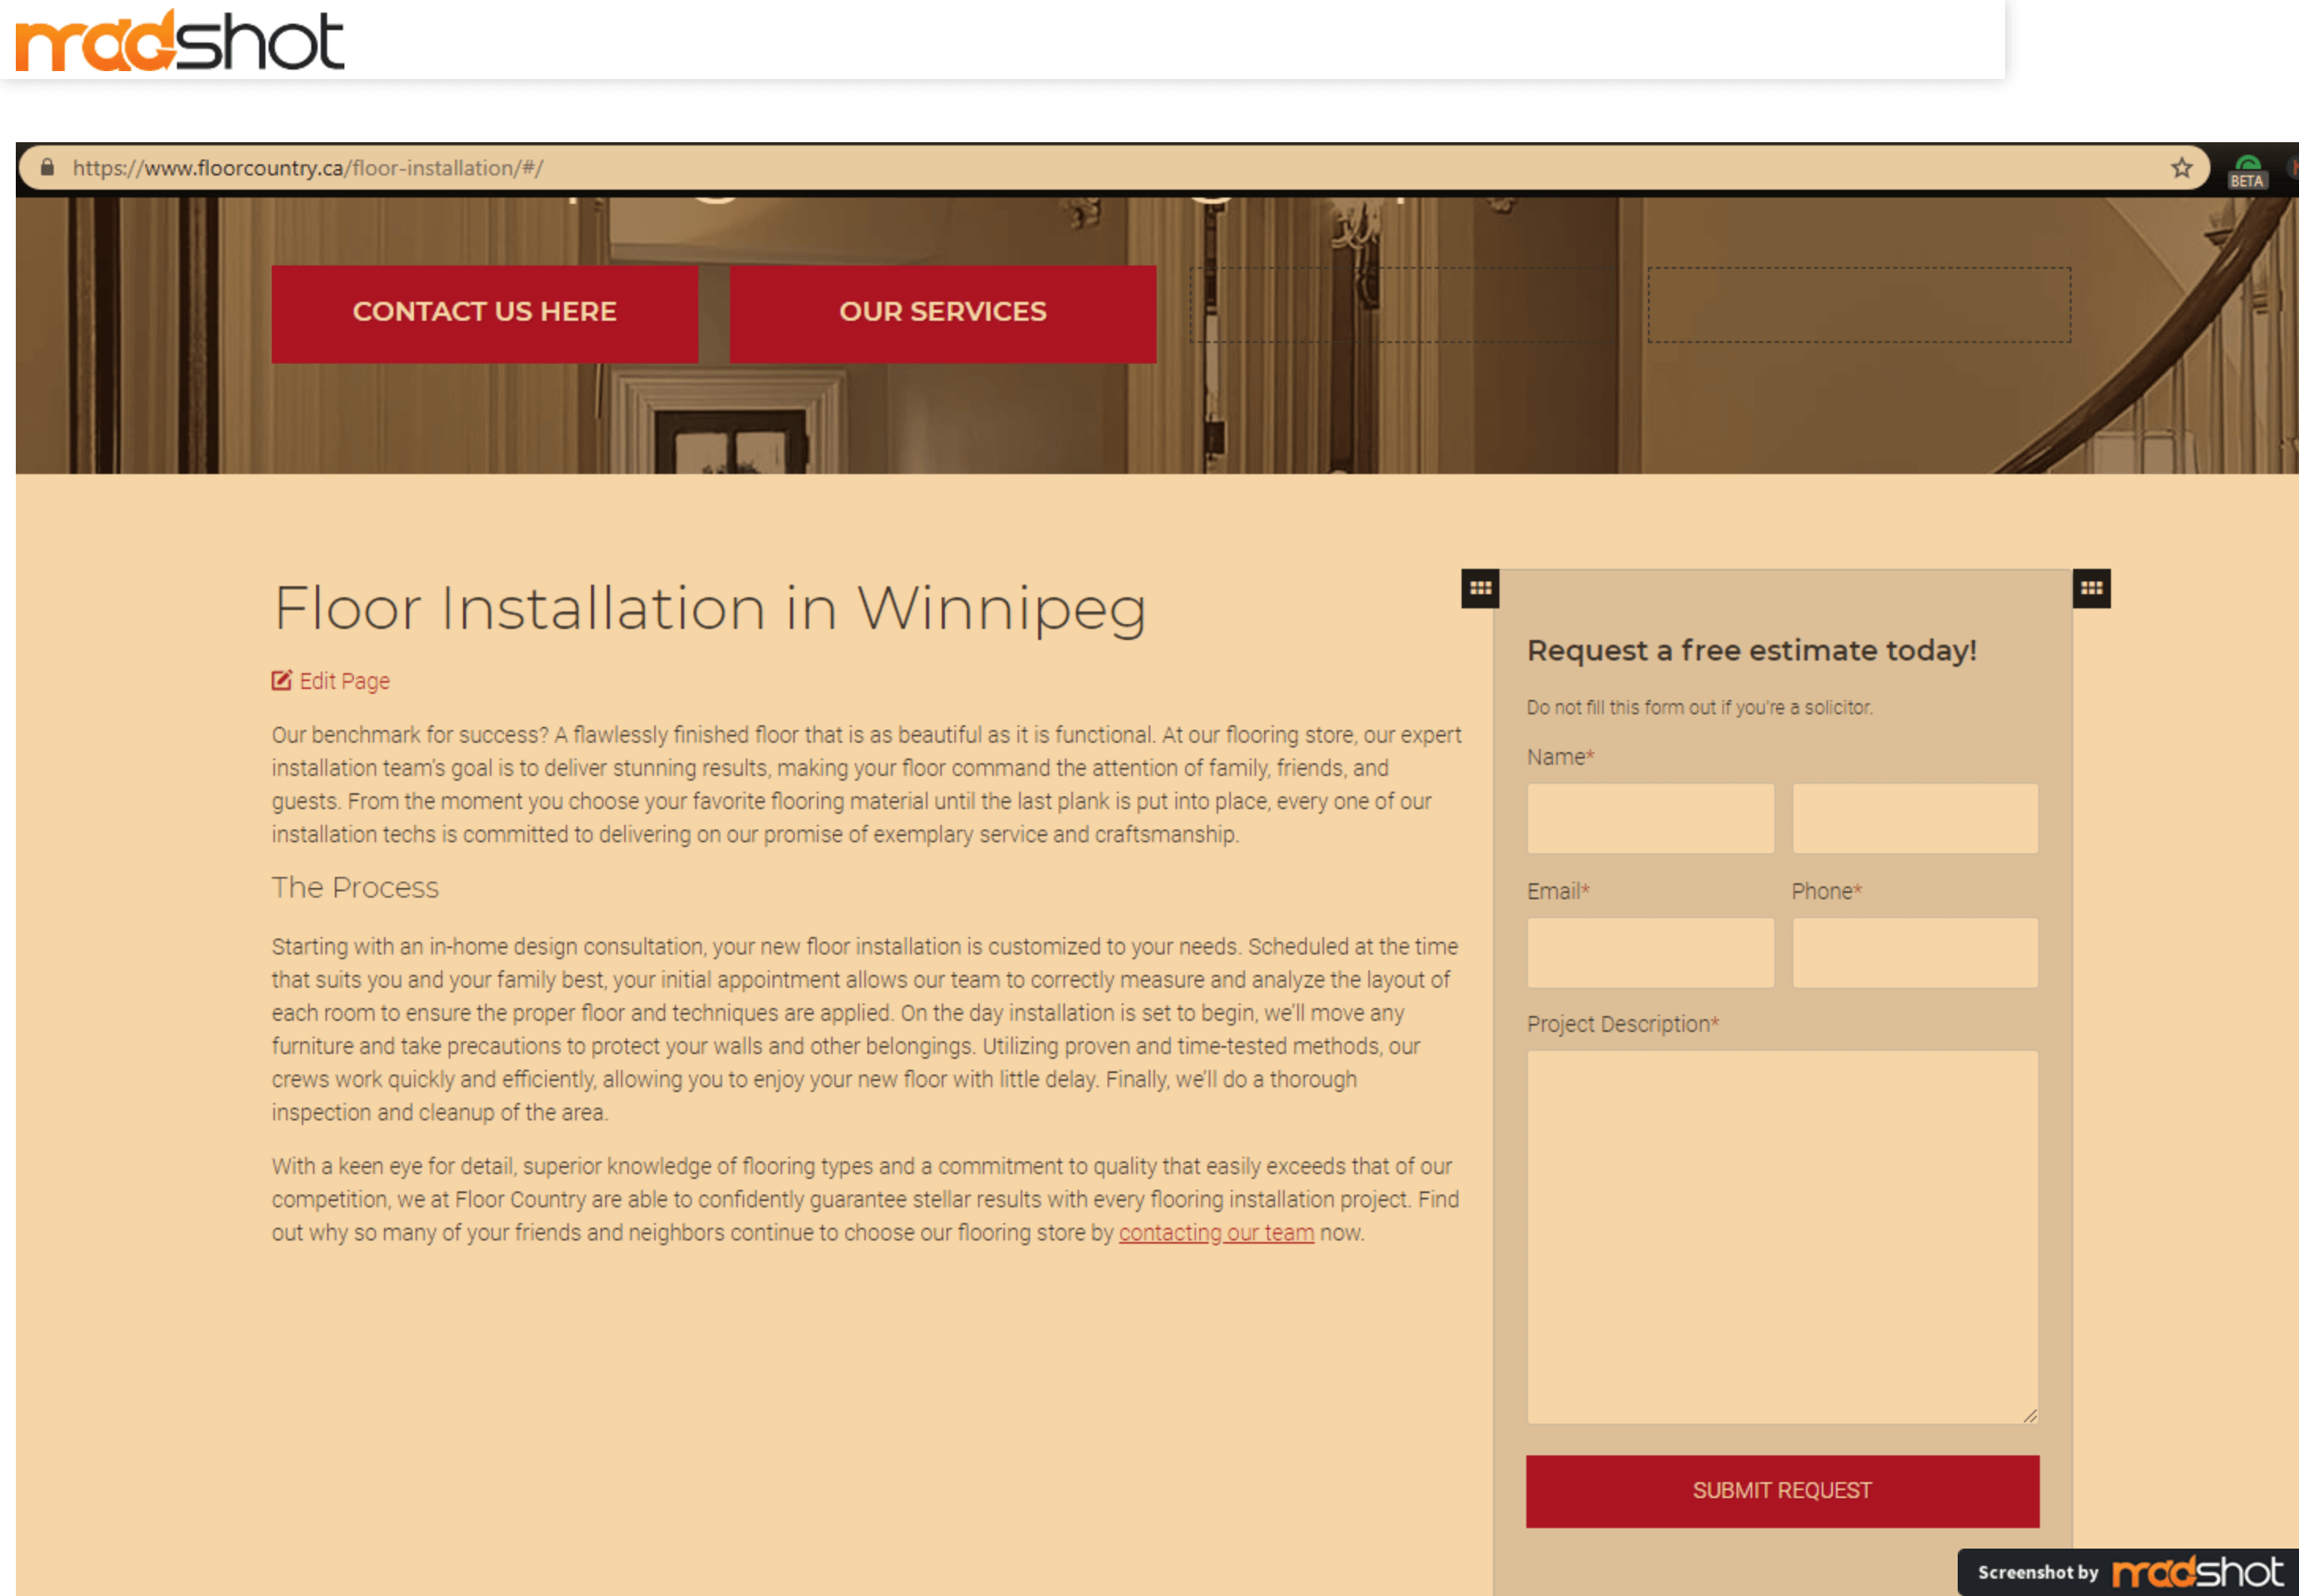Click into the Email field
Screen dimensions: 2299x1596
pyautogui.click(x=1650, y=952)
